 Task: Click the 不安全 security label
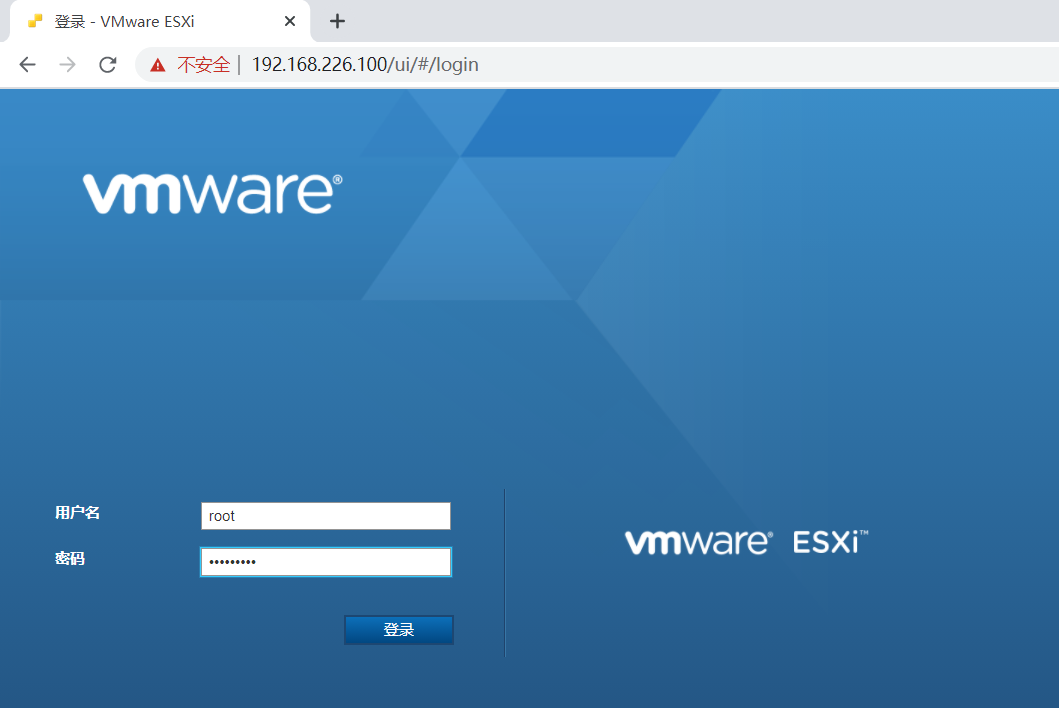coord(203,65)
